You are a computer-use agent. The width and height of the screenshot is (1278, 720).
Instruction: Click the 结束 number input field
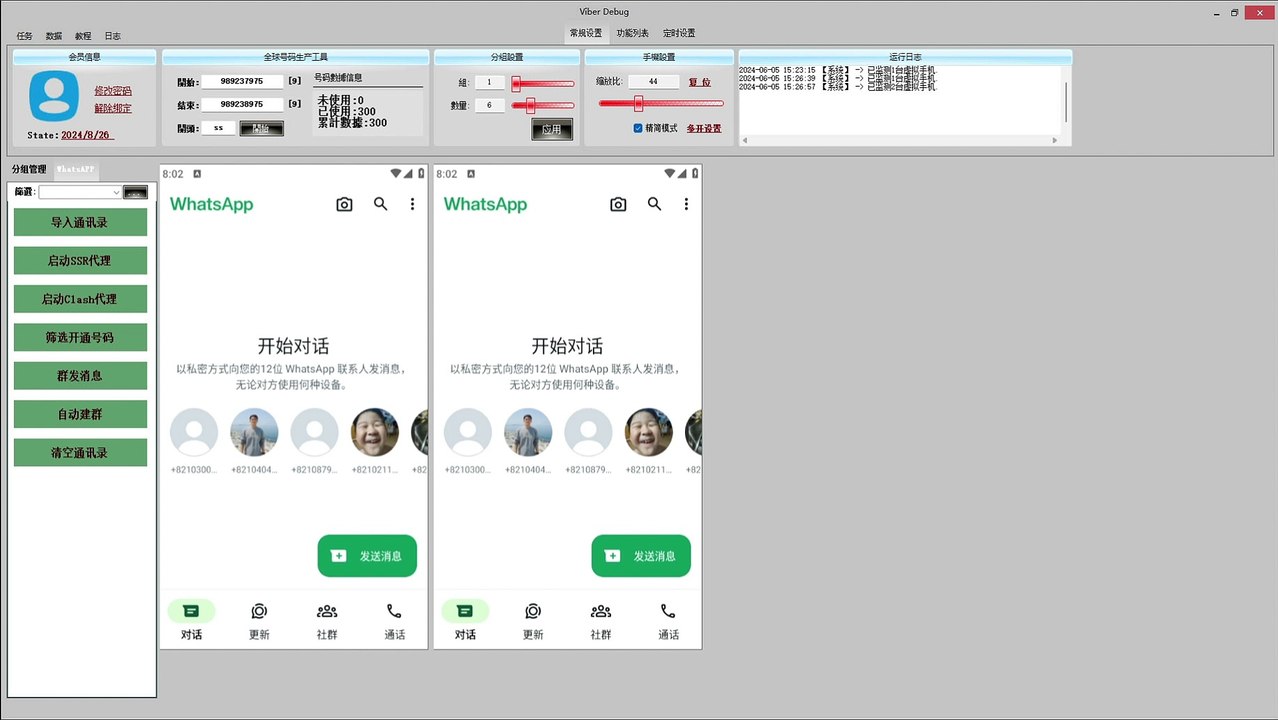[243, 104]
